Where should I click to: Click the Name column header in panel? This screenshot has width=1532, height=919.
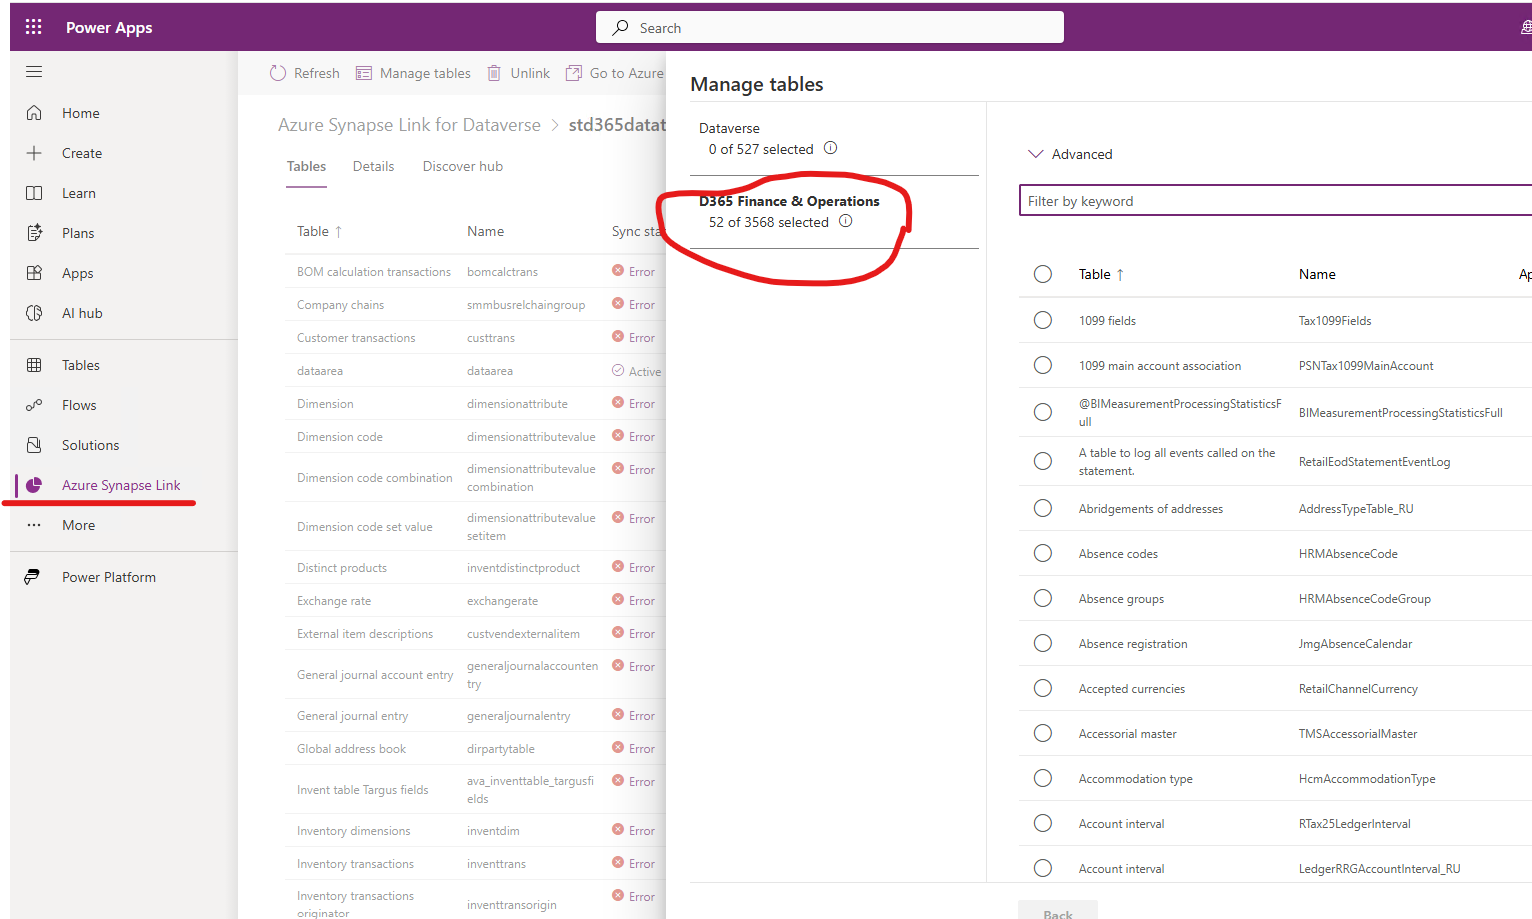tap(1317, 274)
